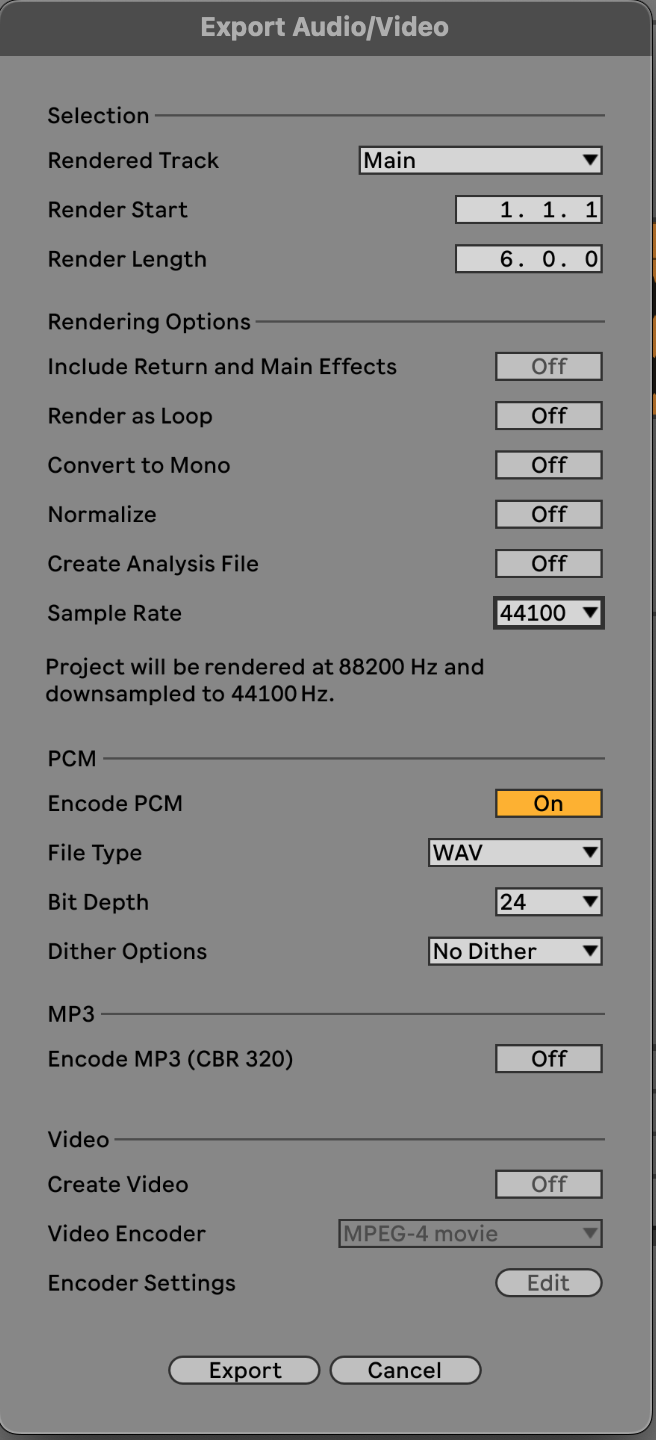656x1440 pixels.
Task: Click the Video Encoder label
Action: [x=127, y=1234]
